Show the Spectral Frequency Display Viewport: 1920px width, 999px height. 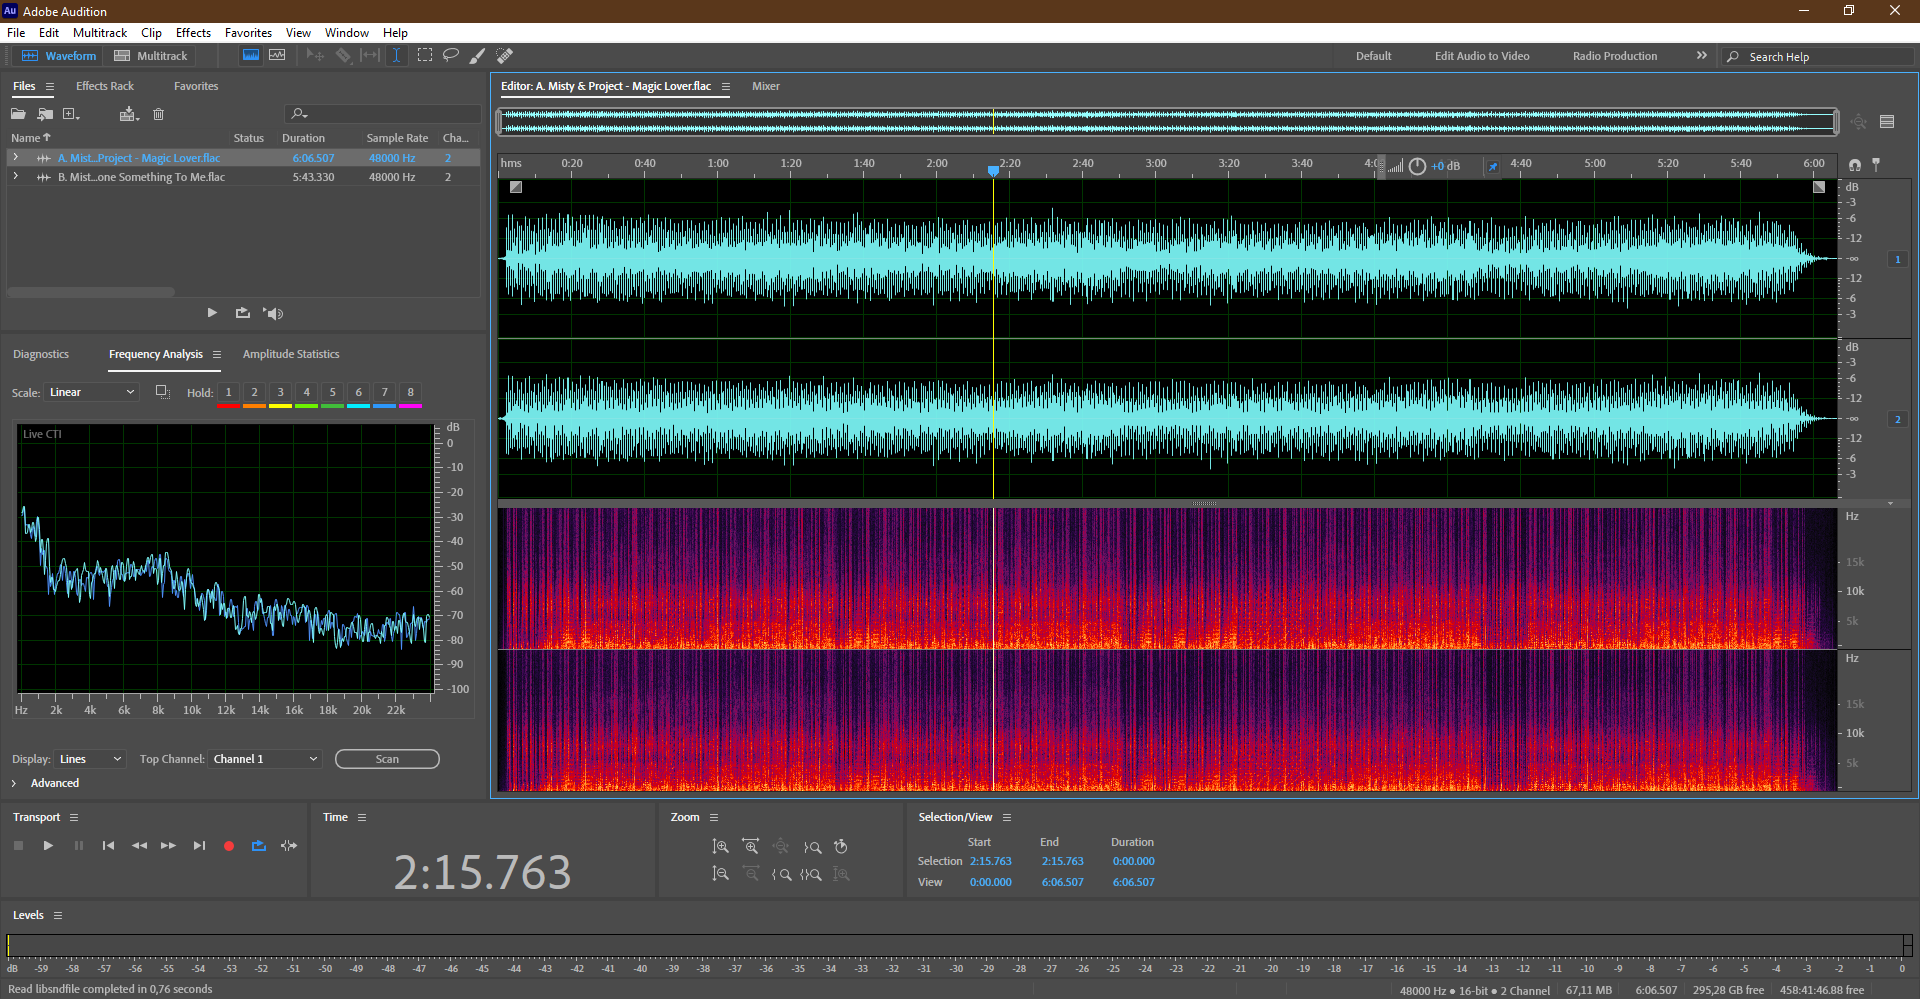coord(251,56)
